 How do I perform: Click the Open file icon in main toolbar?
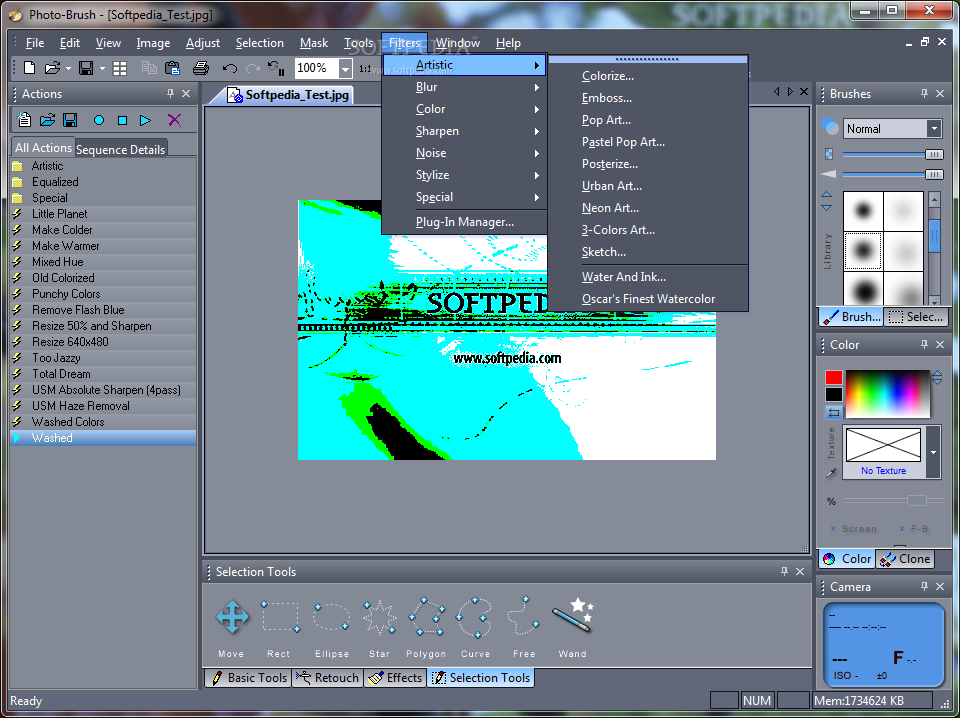(x=53, y=68)
